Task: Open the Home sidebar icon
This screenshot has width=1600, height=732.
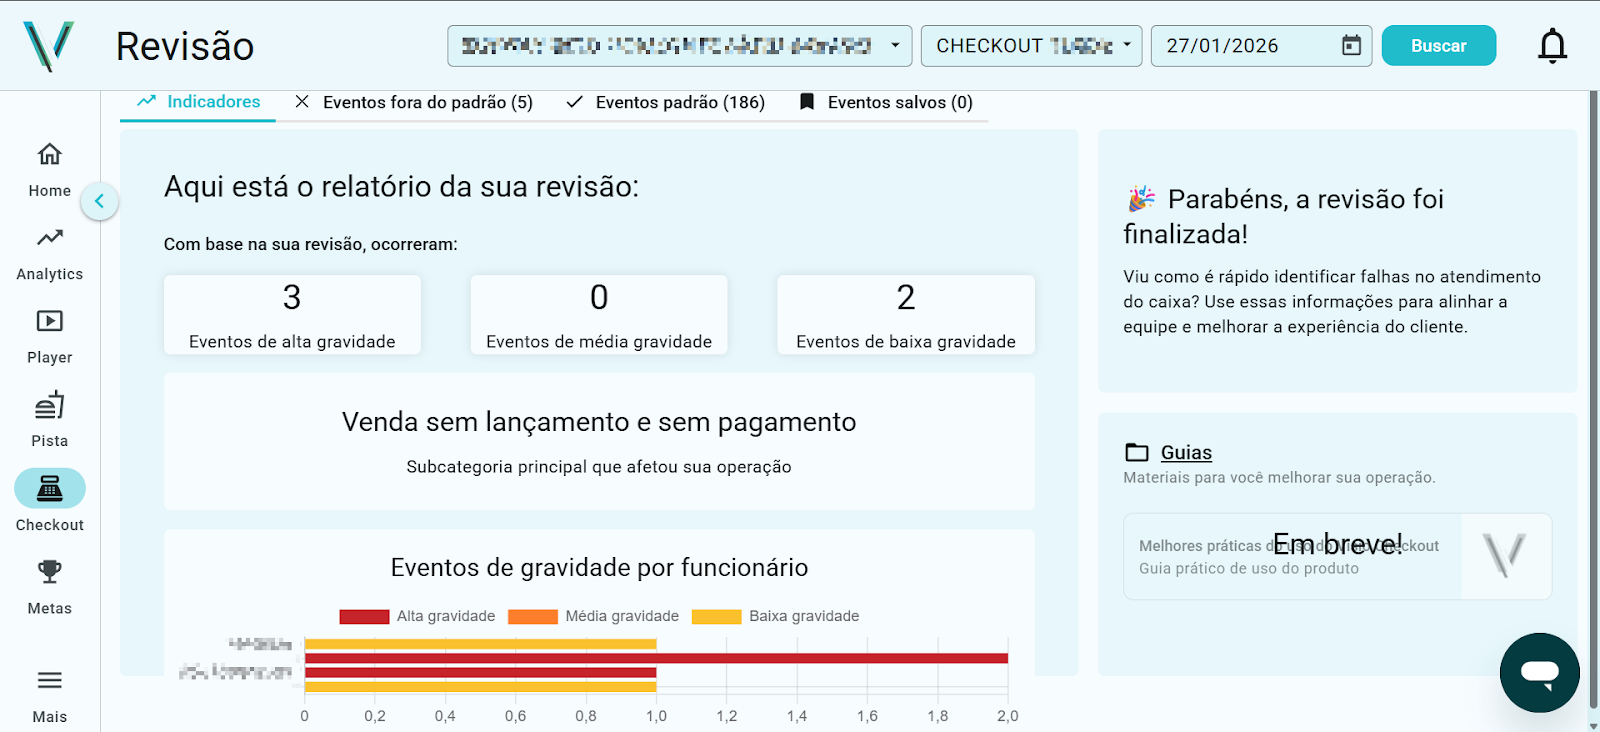Action: coord(49,155)
